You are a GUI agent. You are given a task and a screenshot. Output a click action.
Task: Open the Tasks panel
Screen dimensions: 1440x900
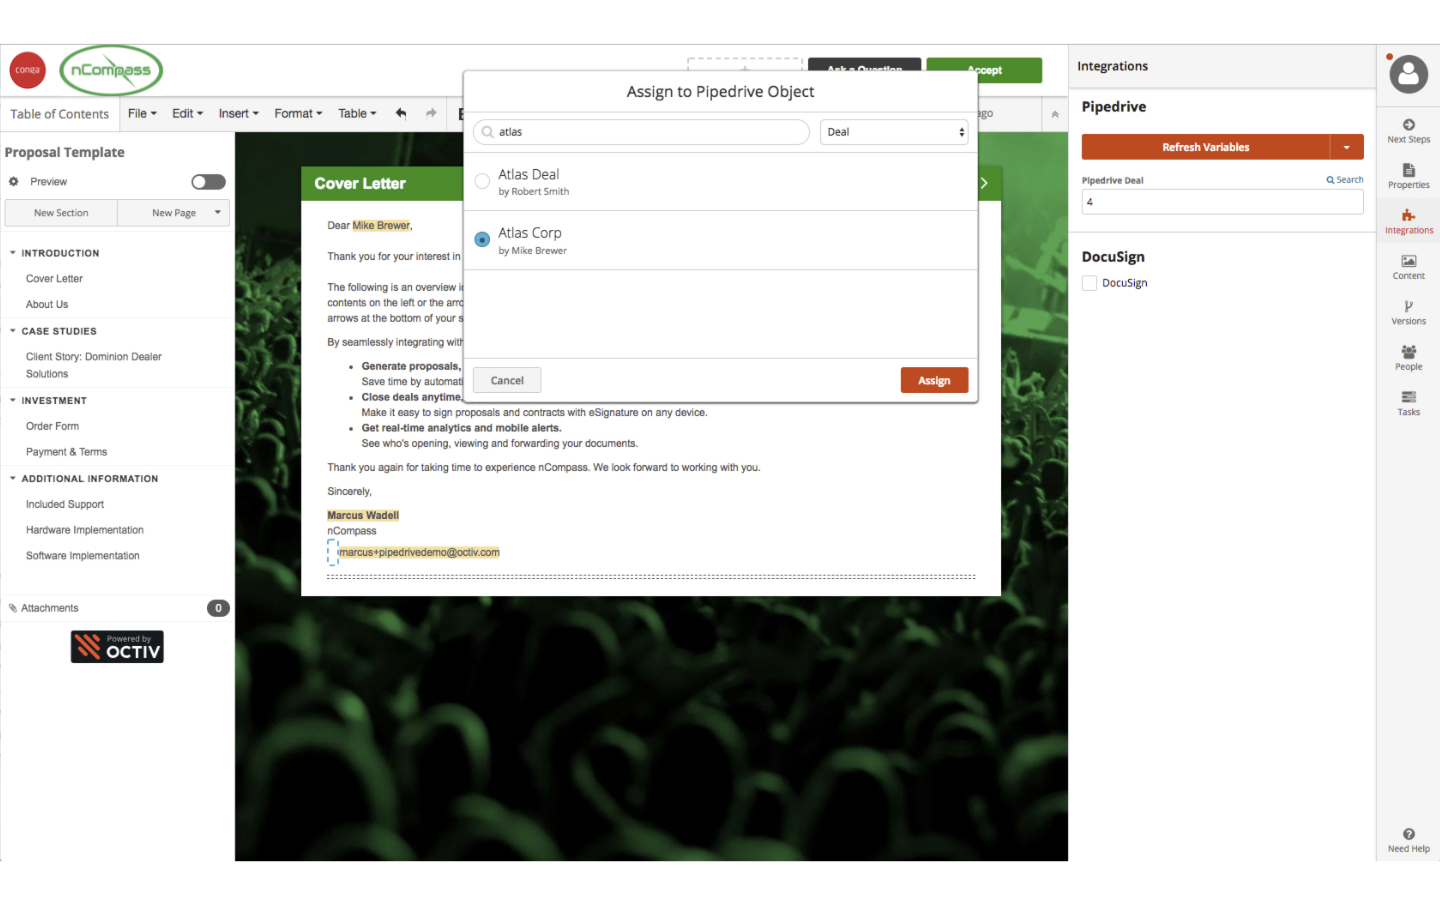tap(1408, 402)
